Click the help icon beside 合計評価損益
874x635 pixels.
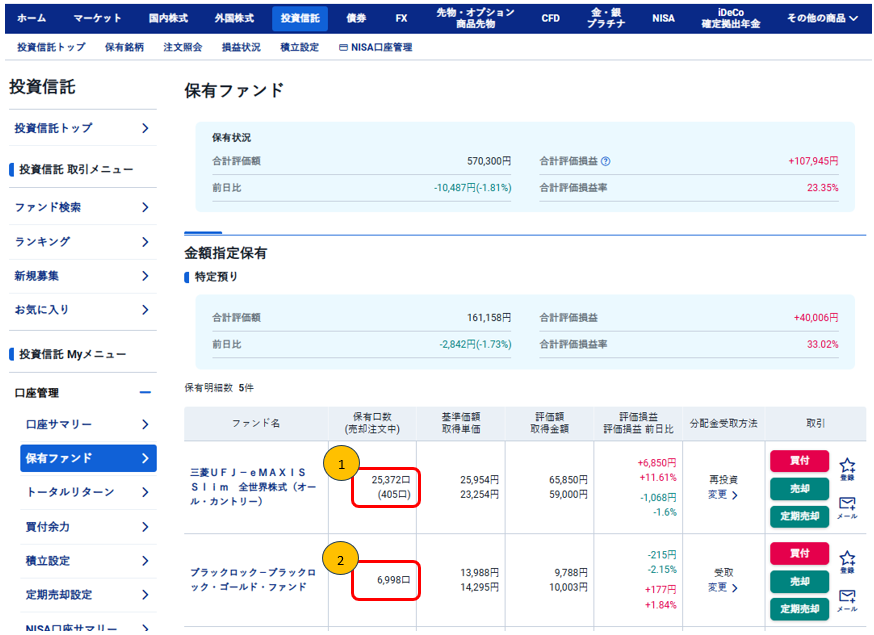coord(606,161)
